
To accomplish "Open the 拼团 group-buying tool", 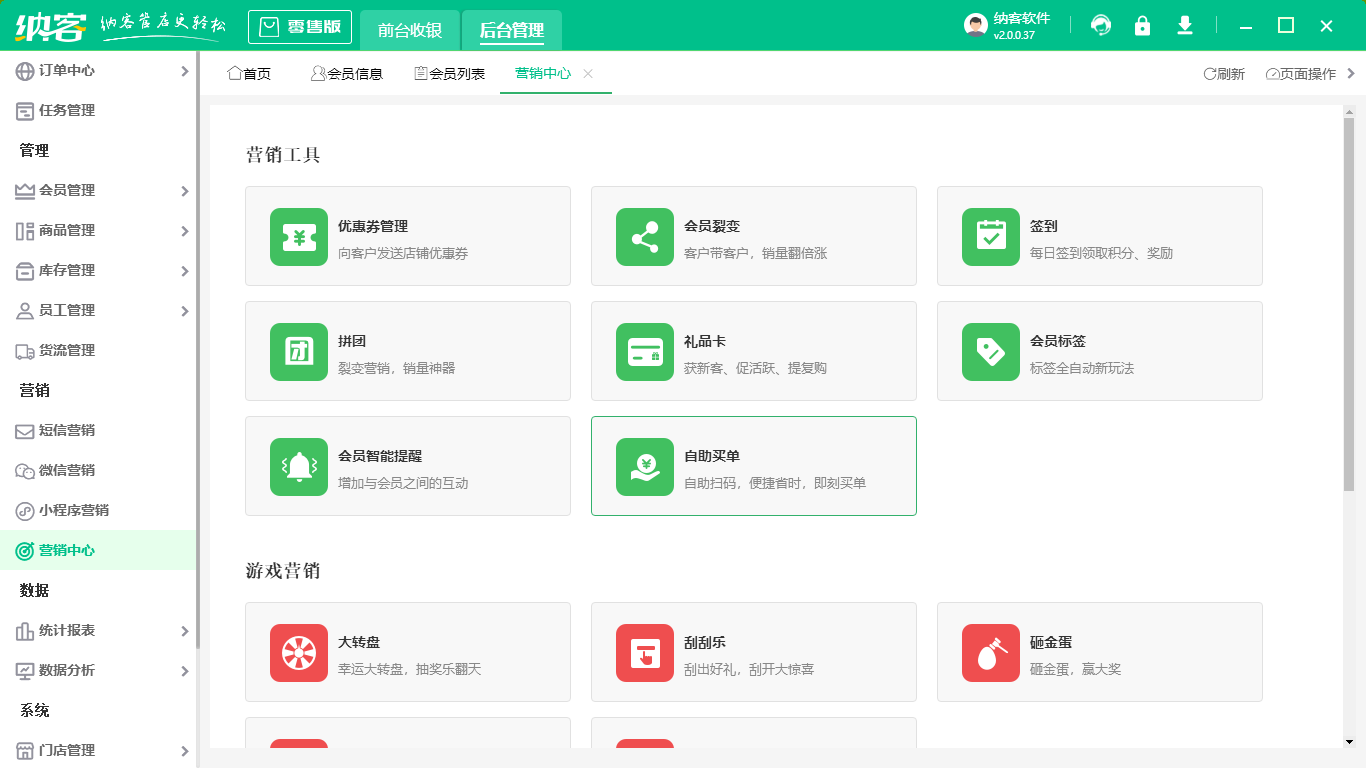I will (x=408, y=351).
